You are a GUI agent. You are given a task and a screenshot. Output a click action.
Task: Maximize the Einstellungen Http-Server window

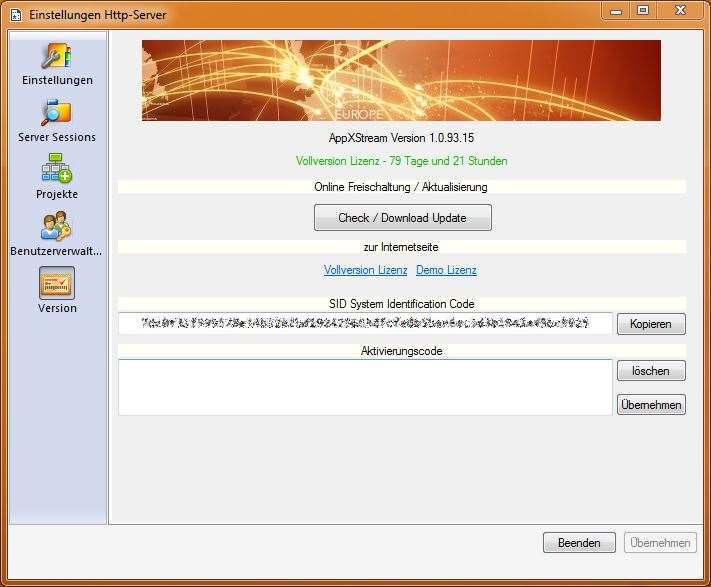pyautogui.click(x=643, y=10)
